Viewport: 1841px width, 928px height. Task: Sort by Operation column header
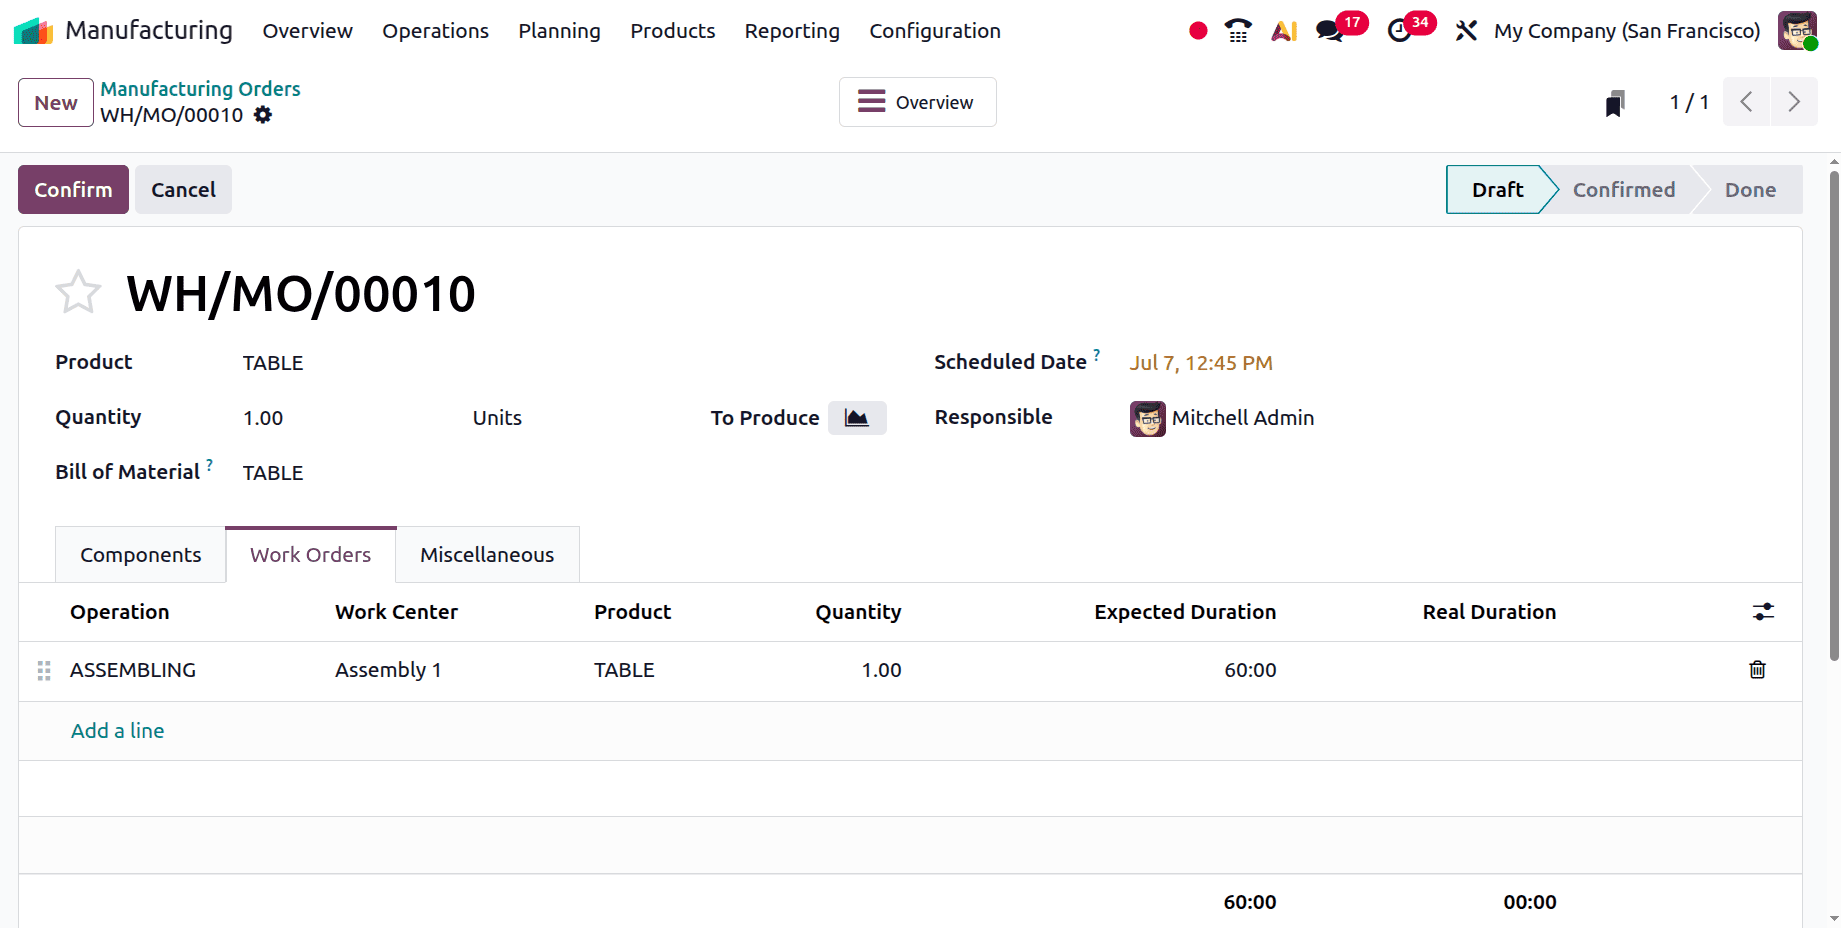coord(119,612)
